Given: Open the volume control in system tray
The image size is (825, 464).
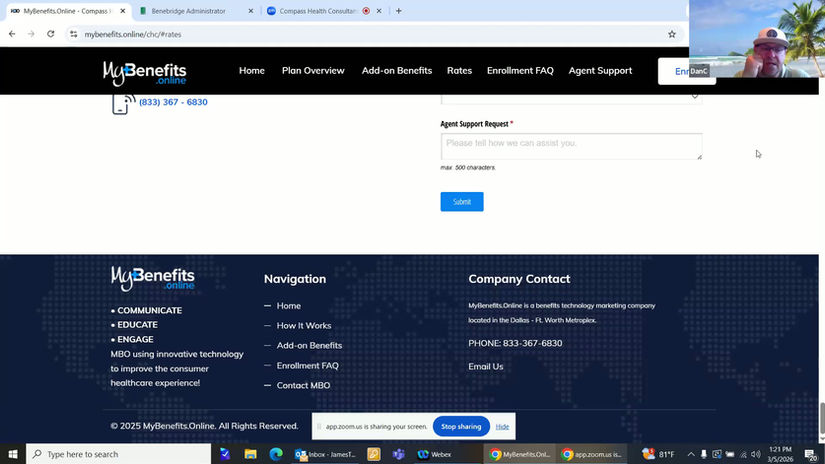Looking at the screenshot, I should pyautogui.click(x=756, y=454).
